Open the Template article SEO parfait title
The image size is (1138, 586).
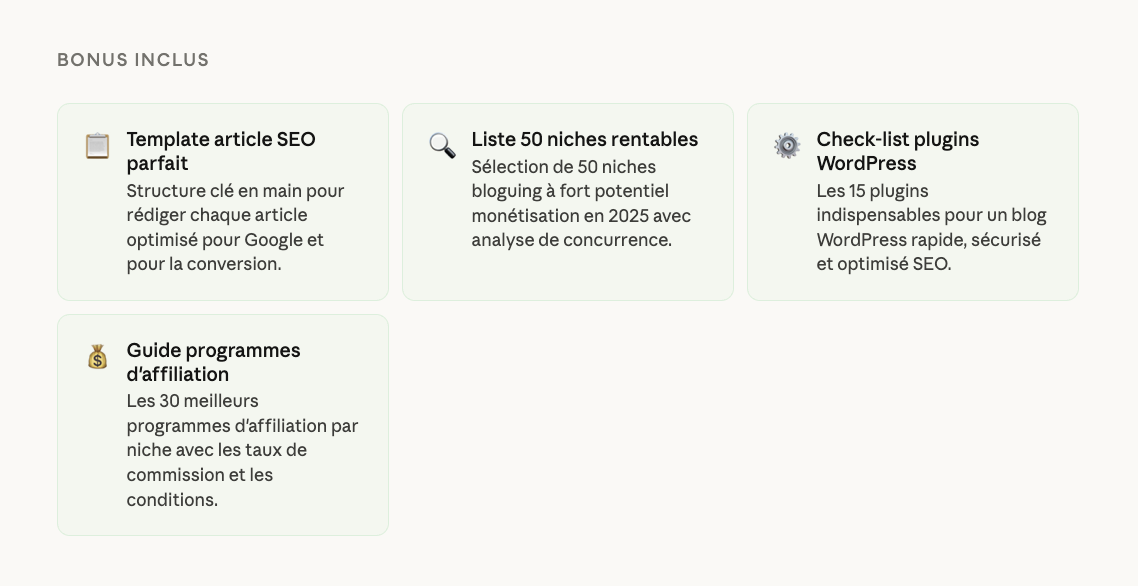(x=221, y=151)
